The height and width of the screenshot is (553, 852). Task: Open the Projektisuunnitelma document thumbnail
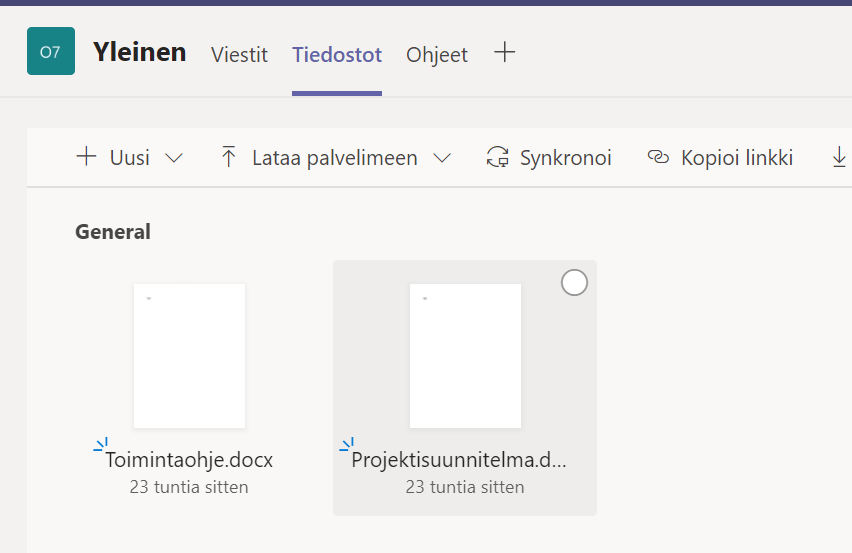tap(465, 355)
